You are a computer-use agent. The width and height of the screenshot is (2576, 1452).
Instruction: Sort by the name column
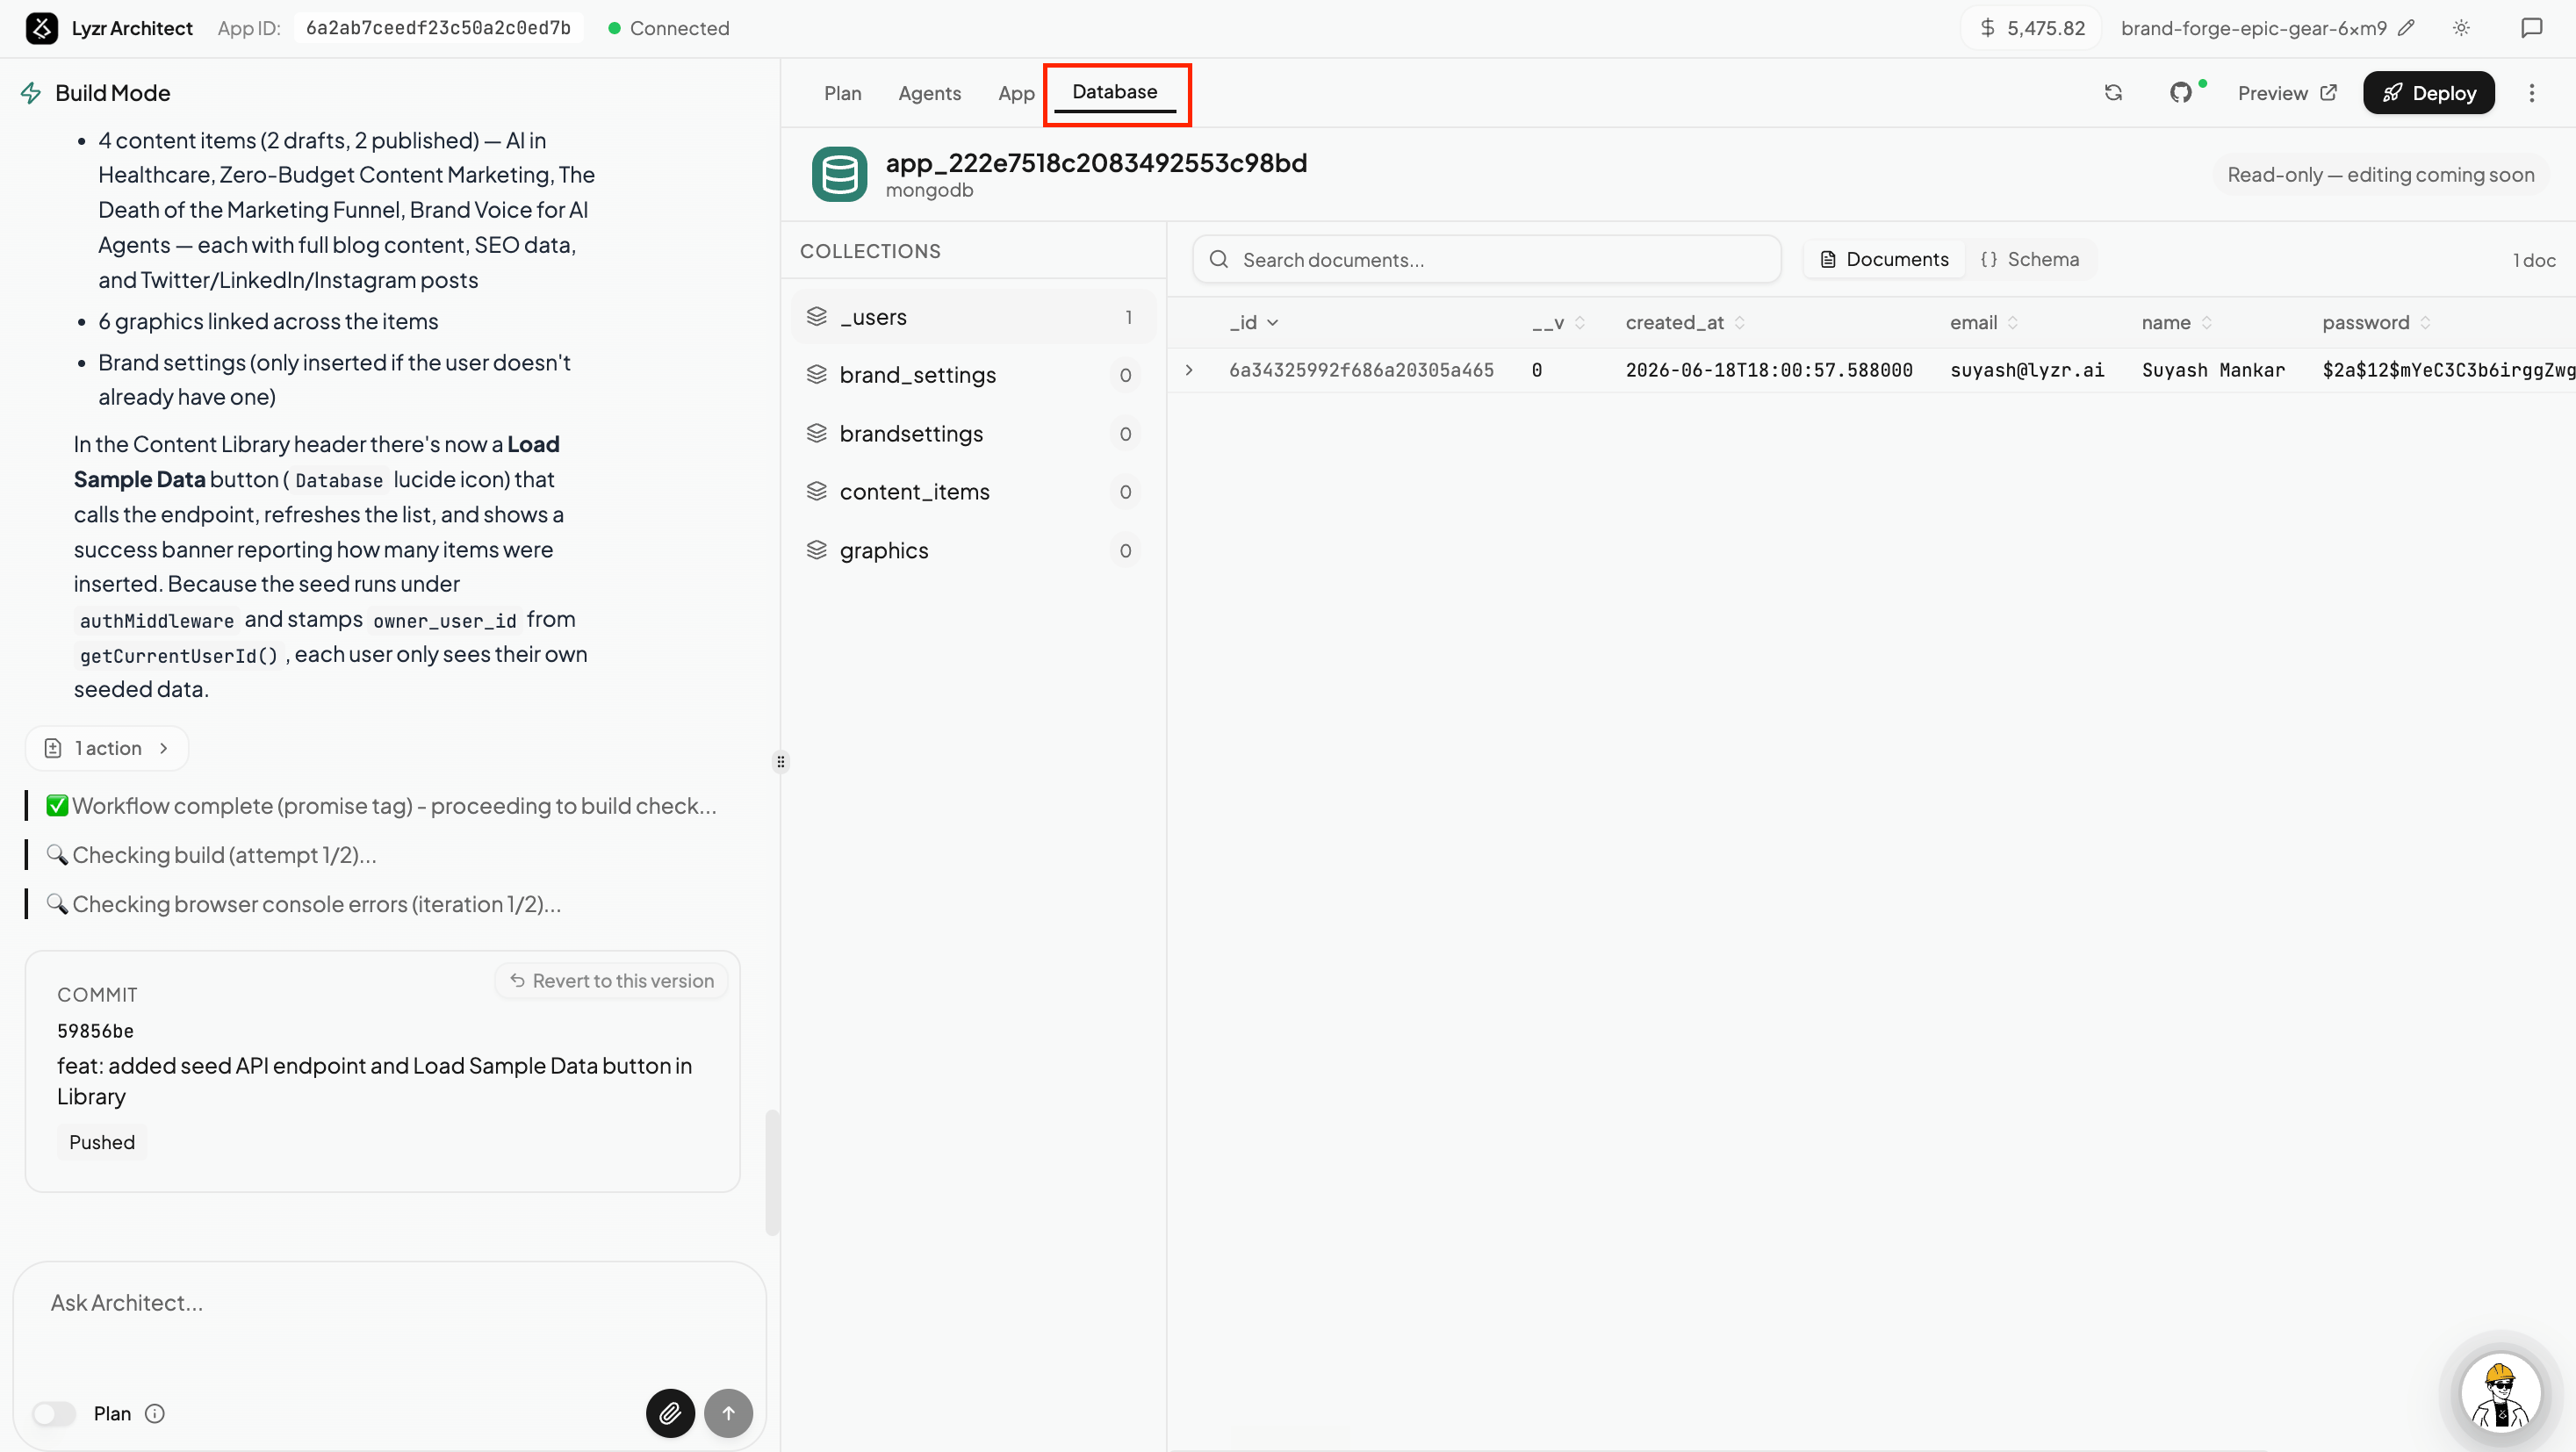pos(2177,322)
